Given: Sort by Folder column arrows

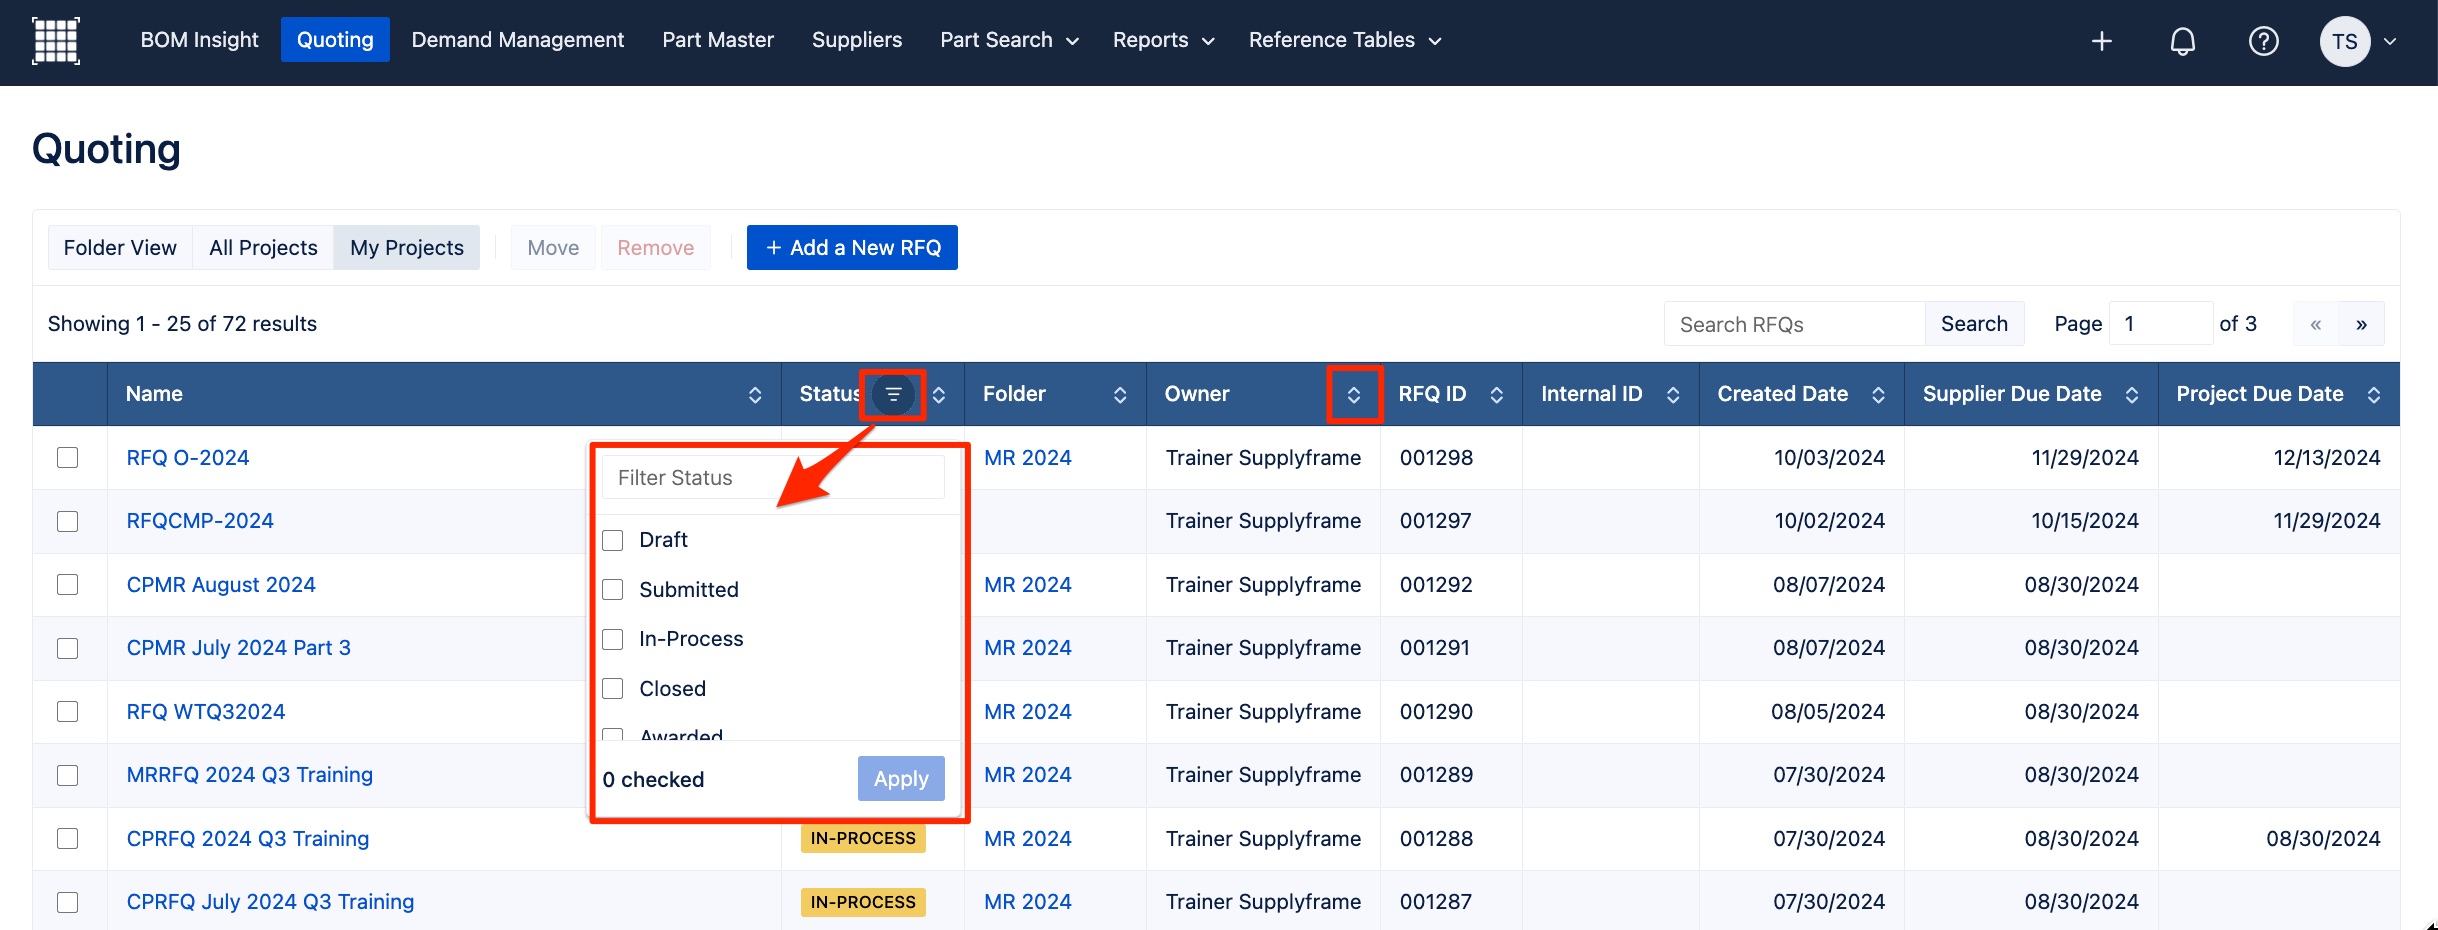Looking at the screenshot, I should click(1120, 395).
